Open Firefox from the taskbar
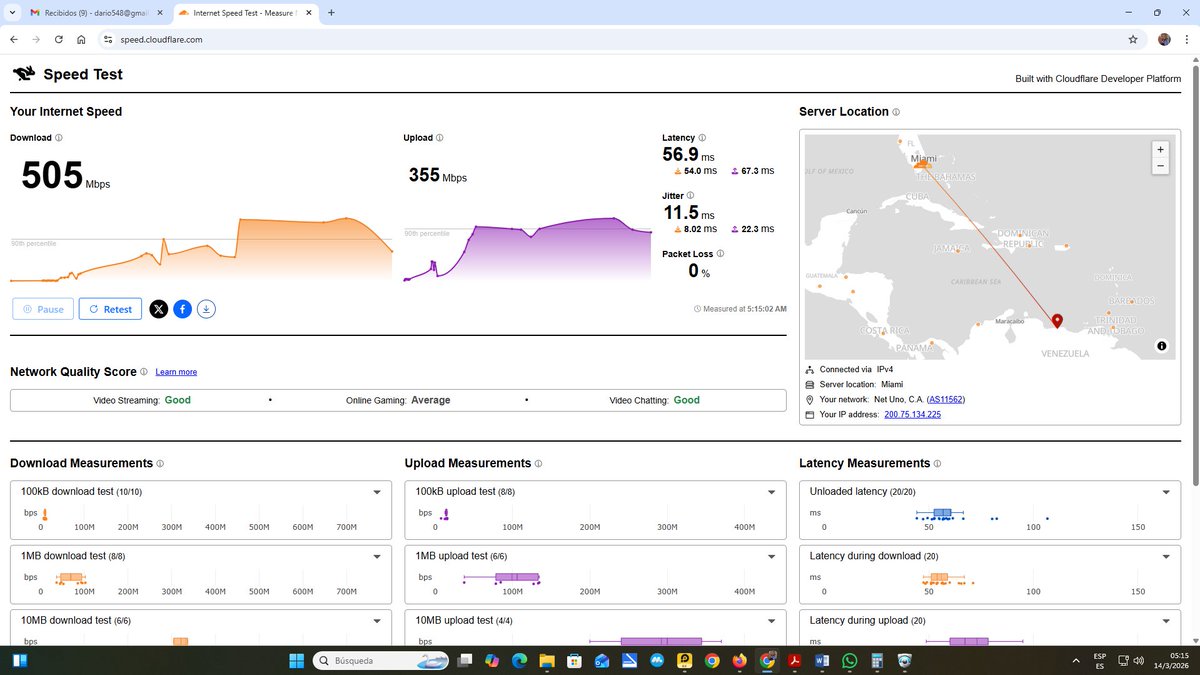The width and height of the screenshot is (1200, 675). click(739, 660)
